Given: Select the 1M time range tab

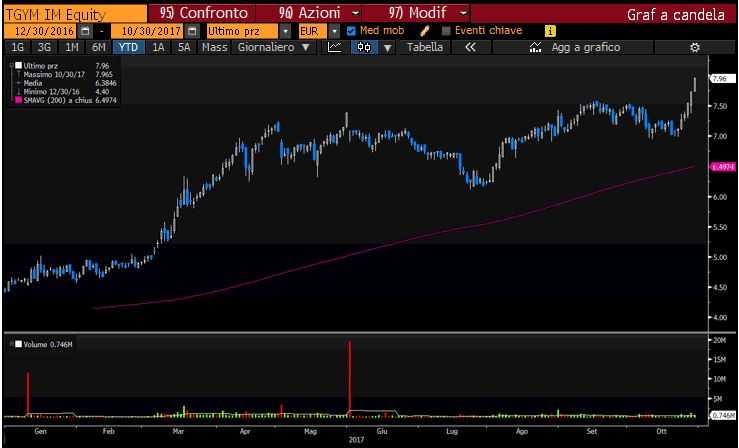Looking at the screenshot, I should 72,47.
